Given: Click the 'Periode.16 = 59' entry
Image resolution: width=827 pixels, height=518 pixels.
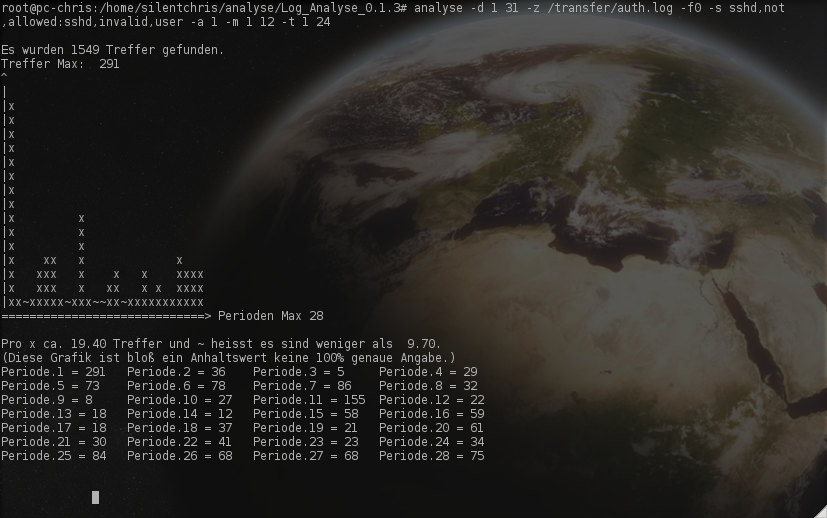Looking at the screenshot, I should tap(431, 414).
